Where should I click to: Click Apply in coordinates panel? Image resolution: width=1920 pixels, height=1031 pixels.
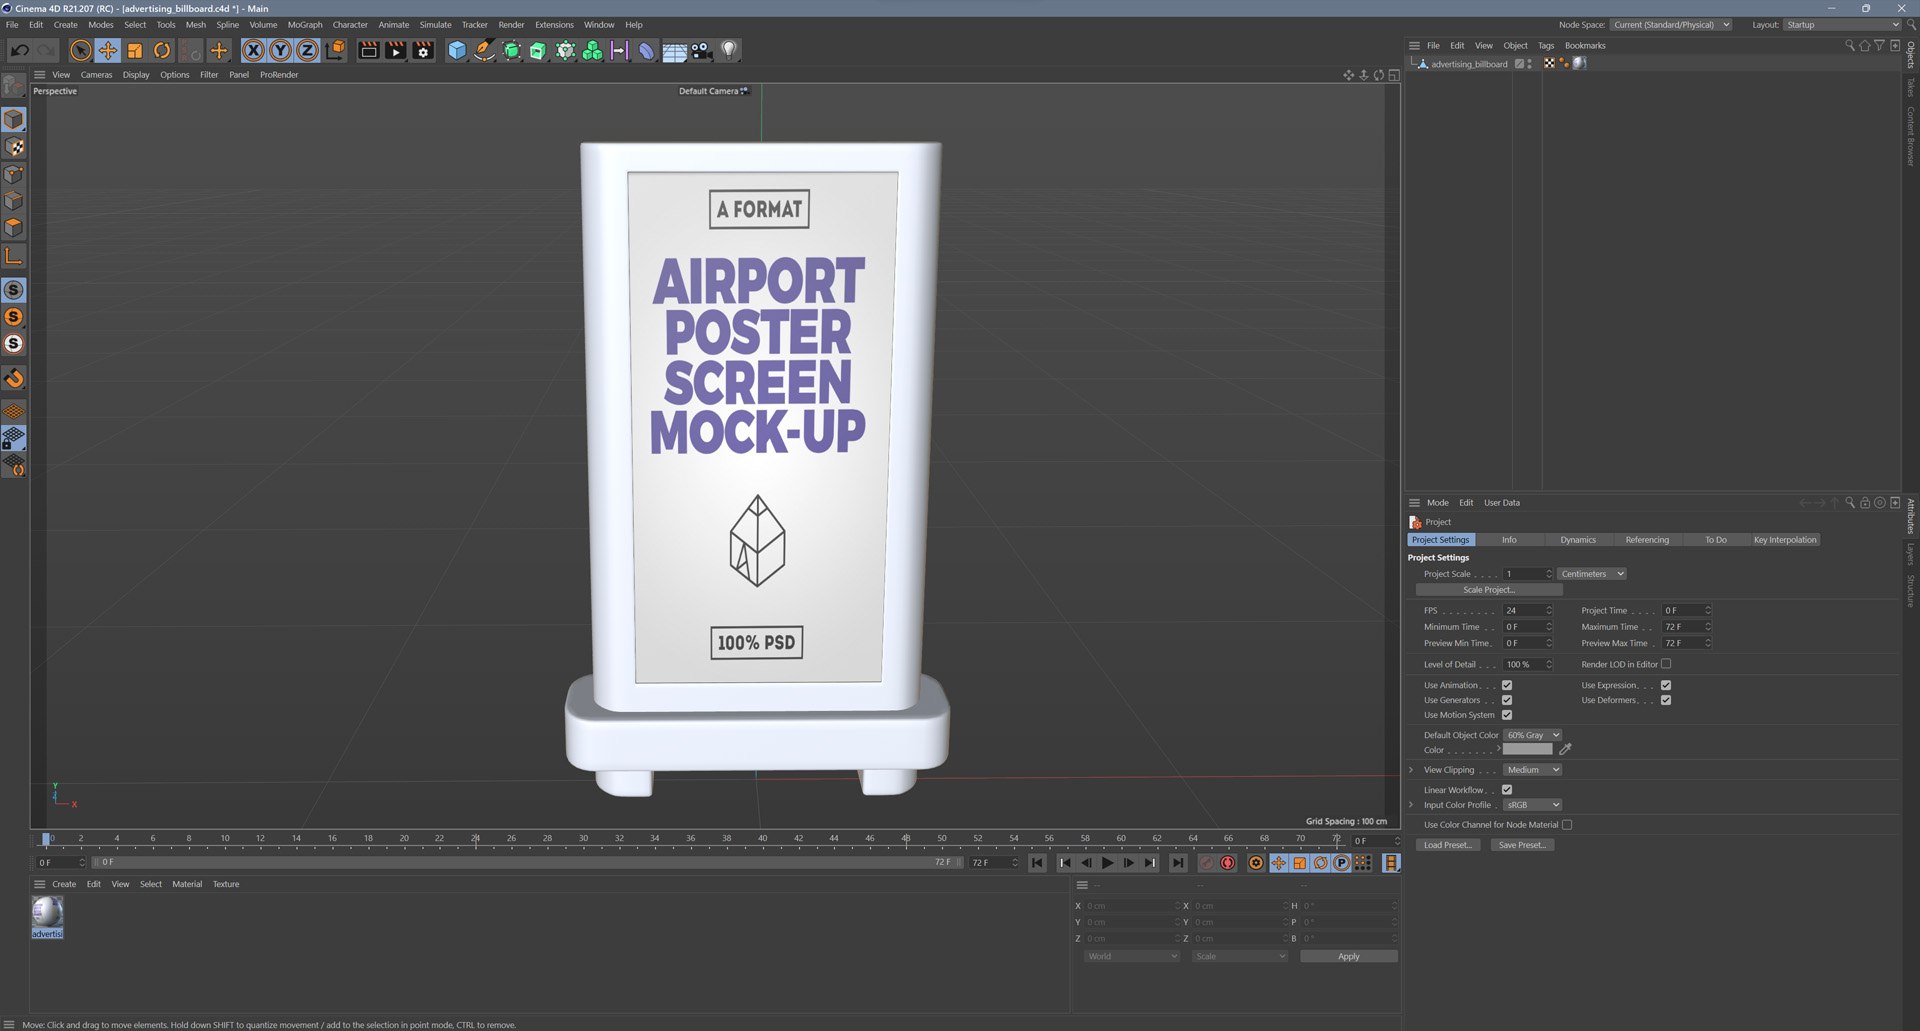(x=1349, y=957)
